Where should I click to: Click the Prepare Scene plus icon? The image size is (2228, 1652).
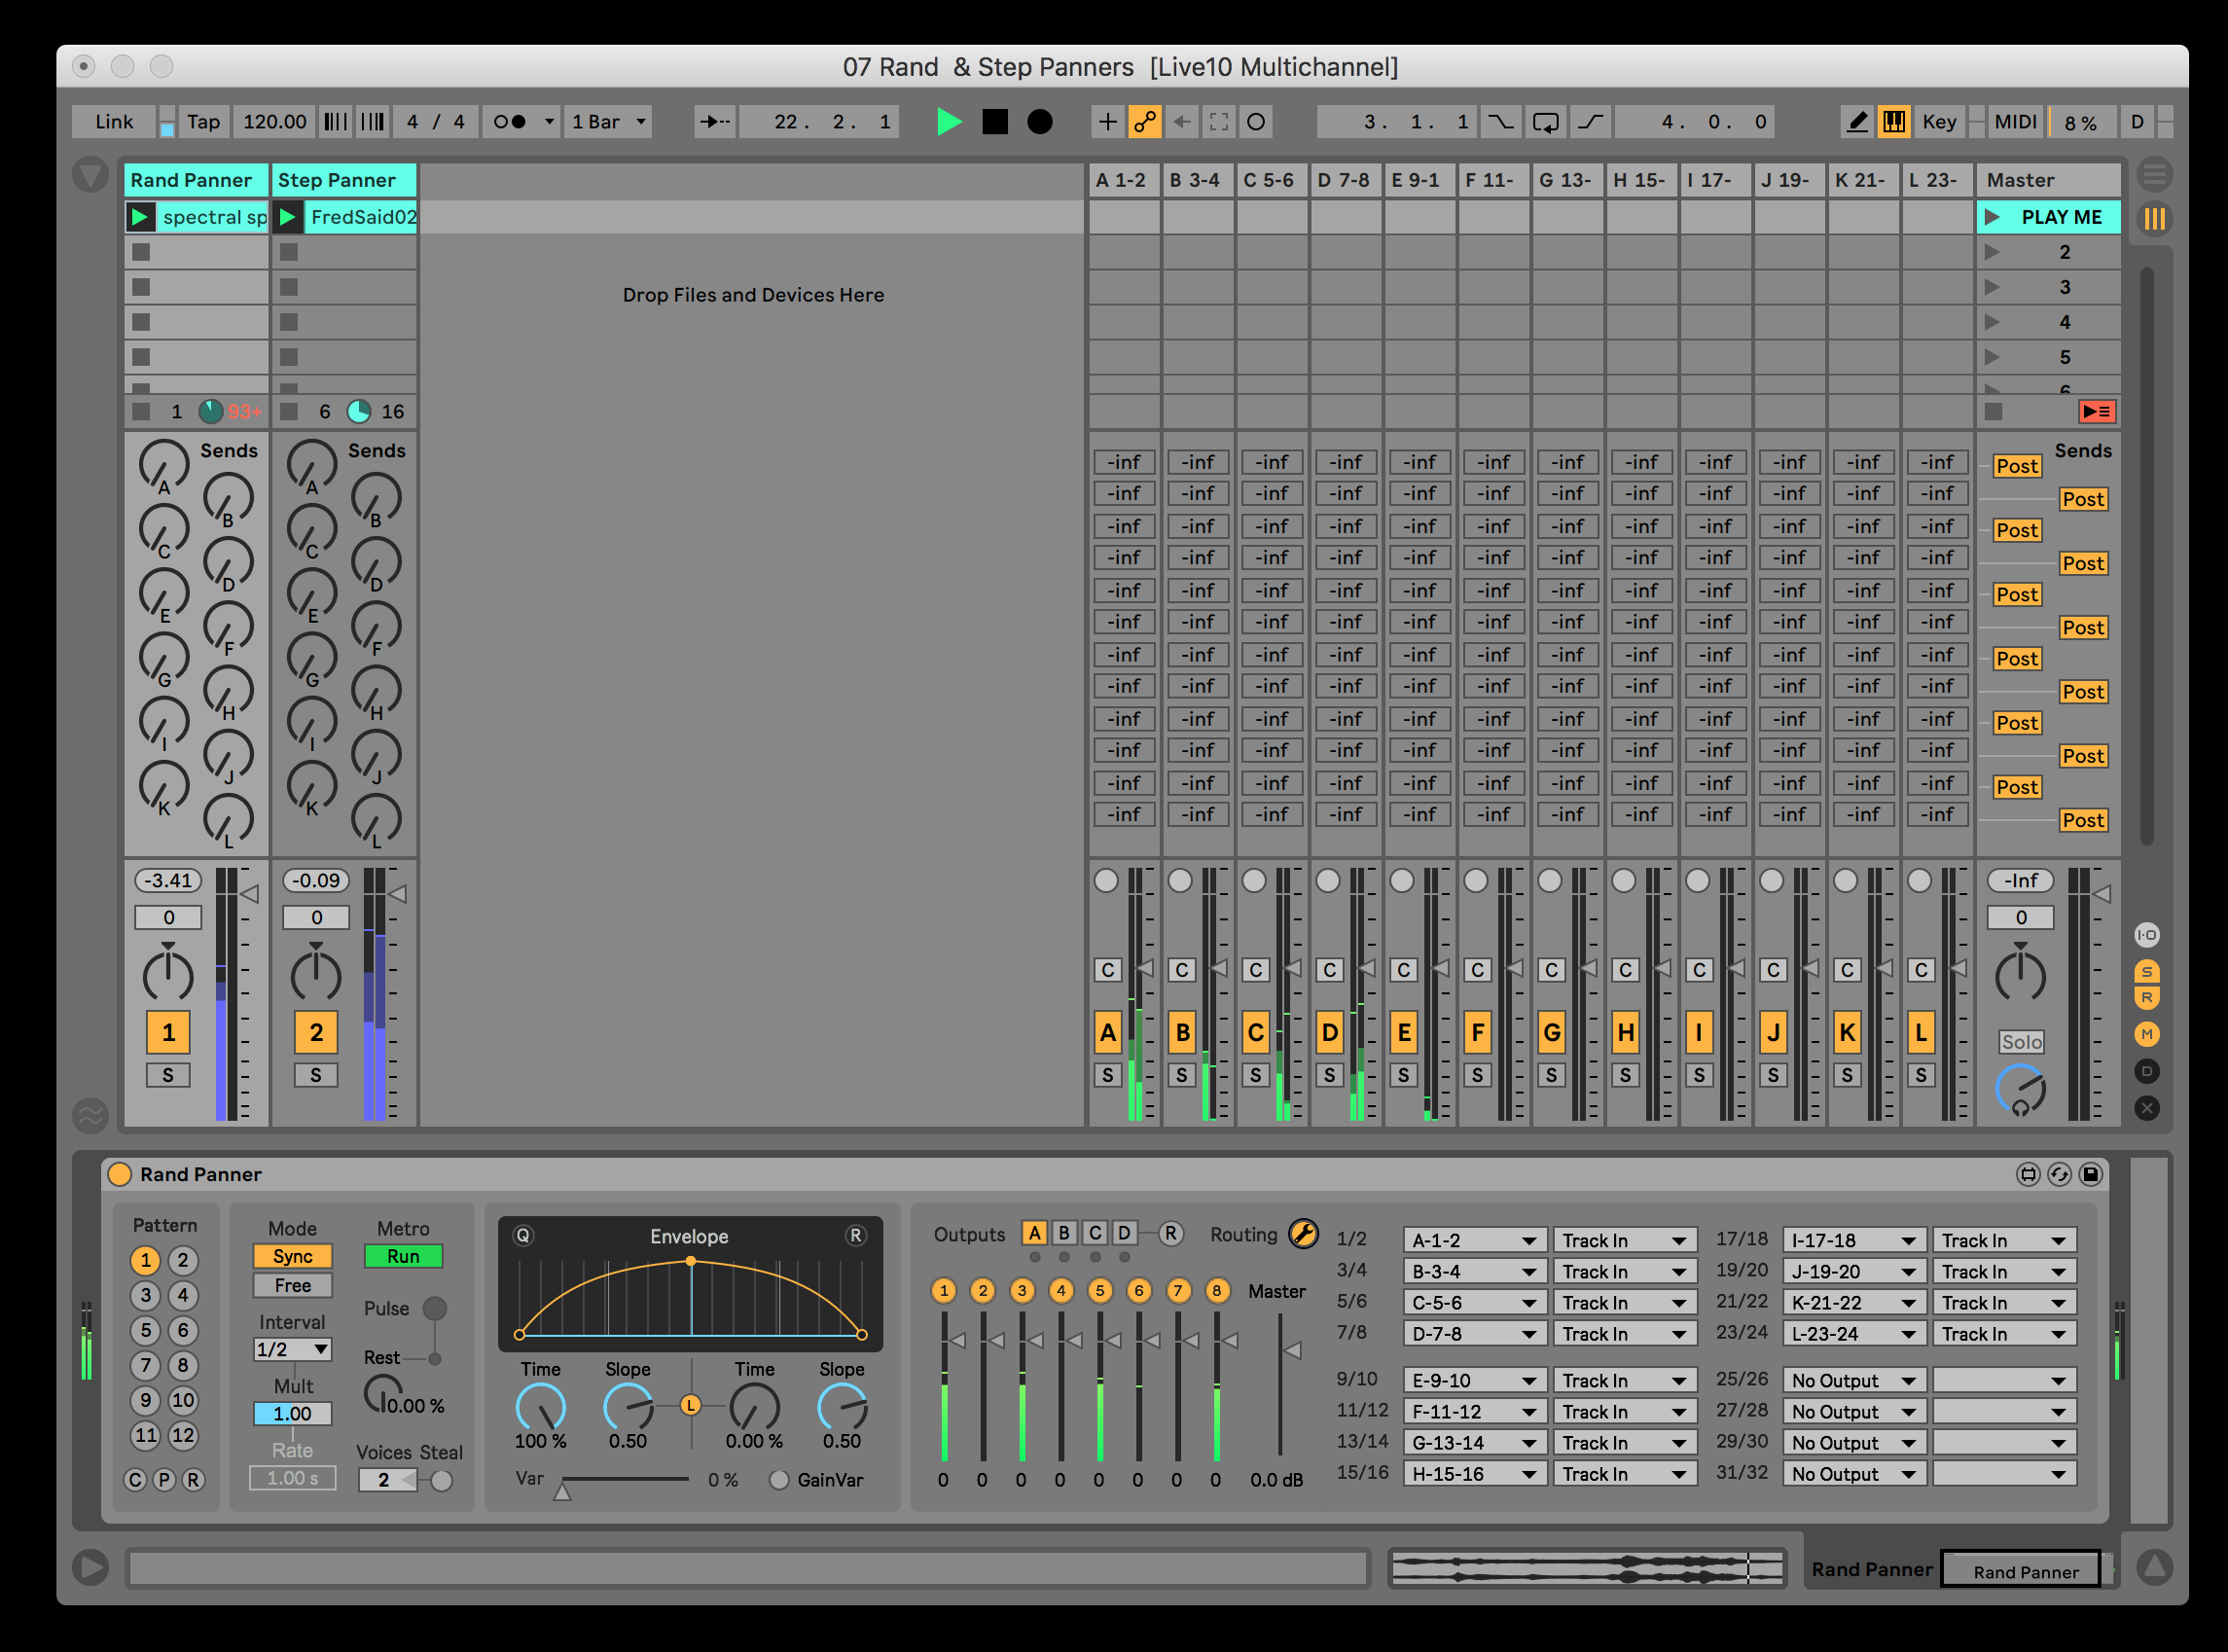[x=1108, y=122]
